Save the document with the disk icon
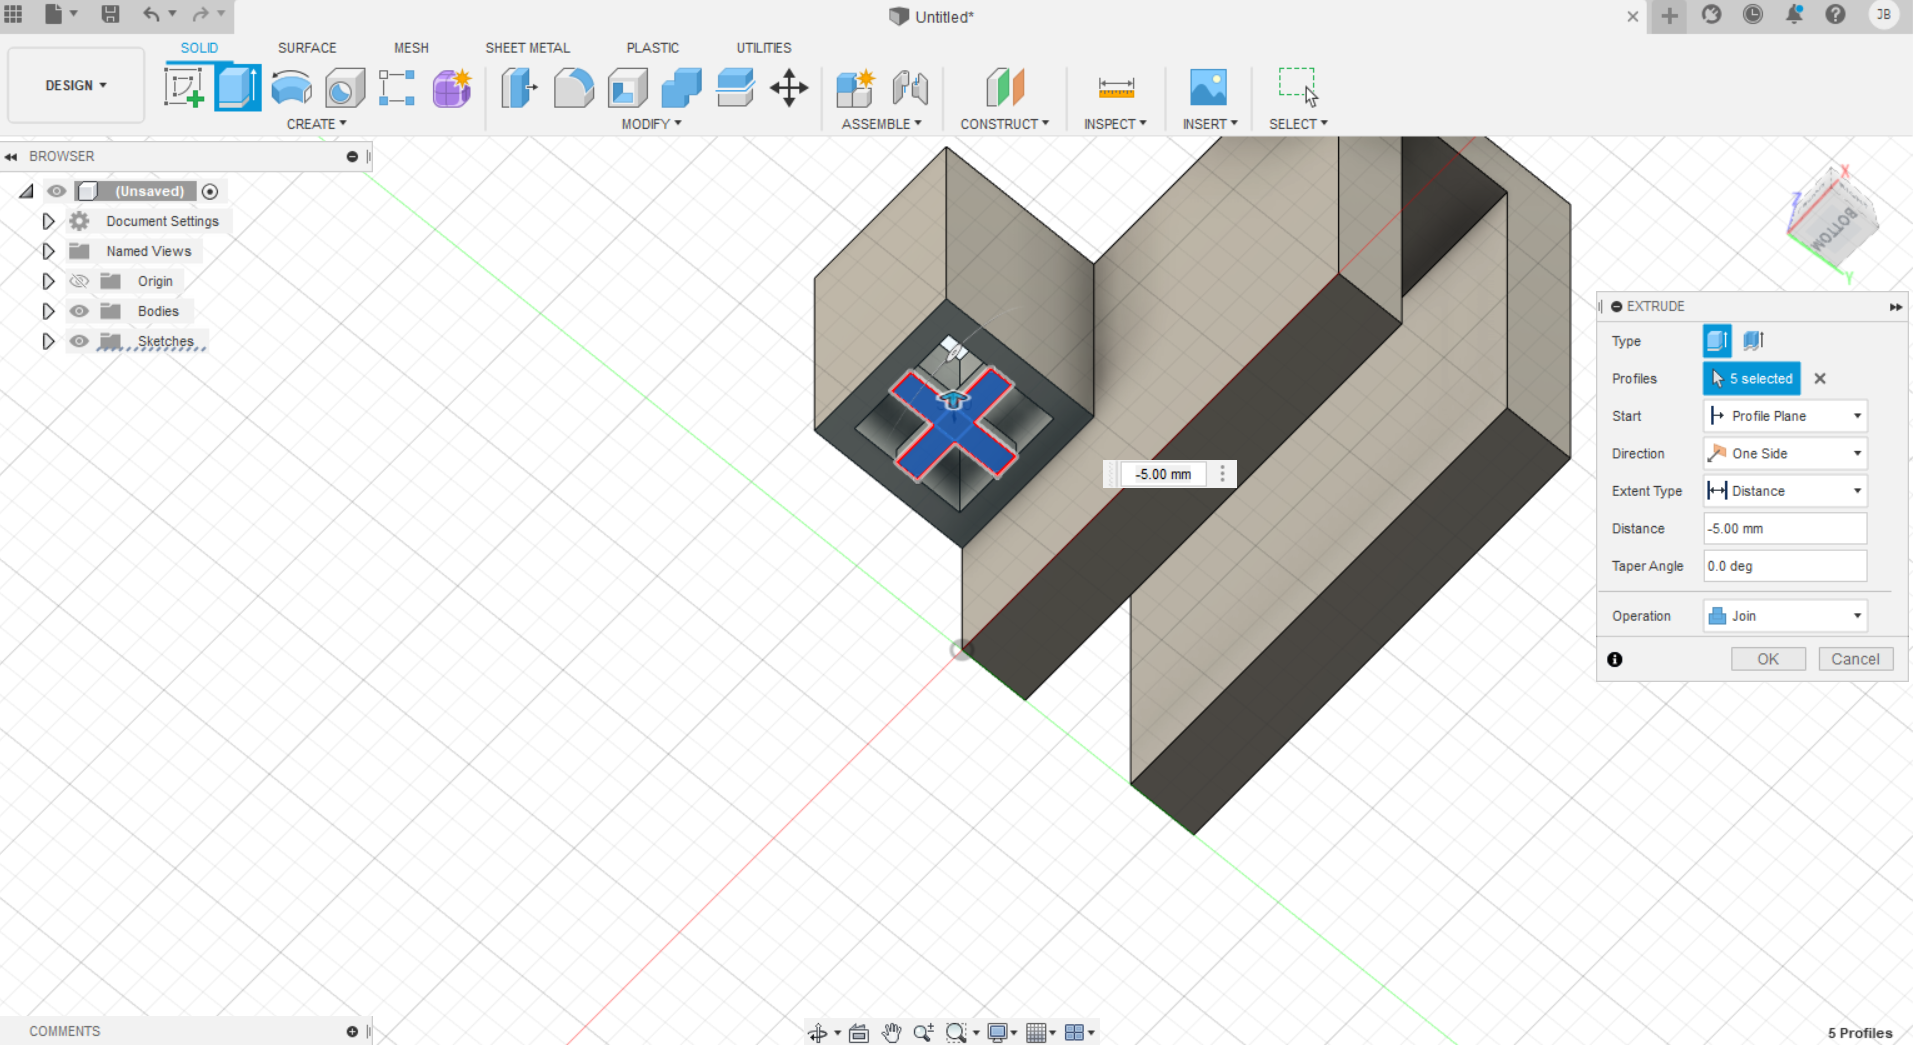The height and width of the screenshot is (1045, 1913). [x=110, y=14]
